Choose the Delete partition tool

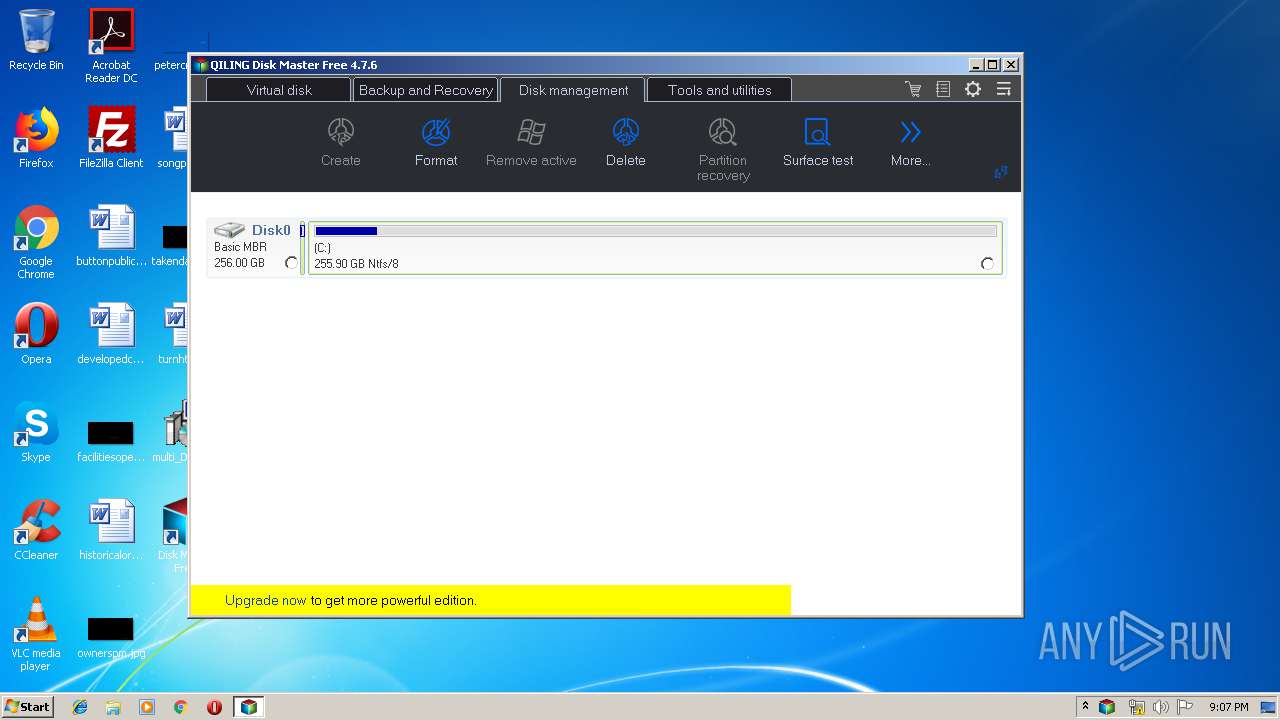tap(626, 132)
